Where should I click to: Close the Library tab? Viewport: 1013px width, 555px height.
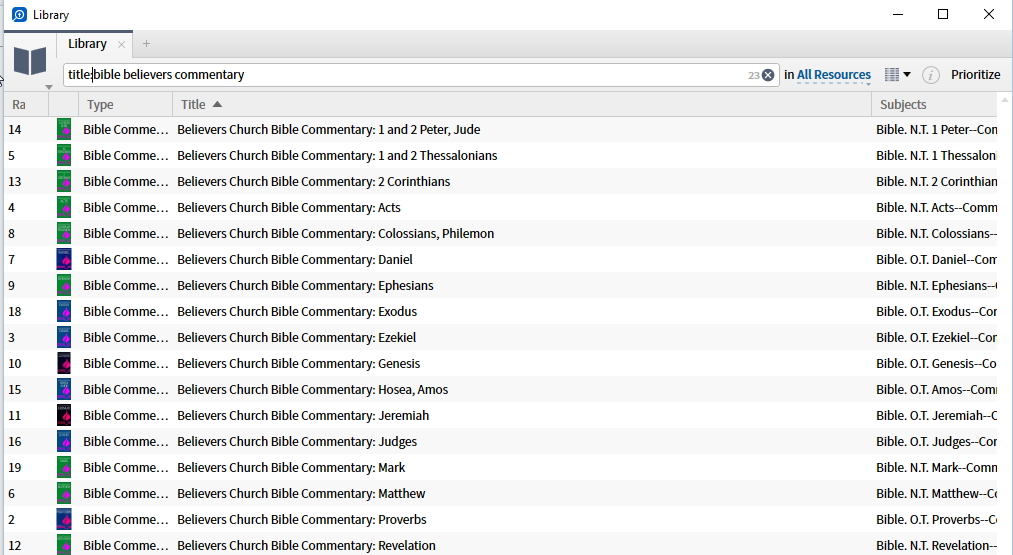point(121,45)
